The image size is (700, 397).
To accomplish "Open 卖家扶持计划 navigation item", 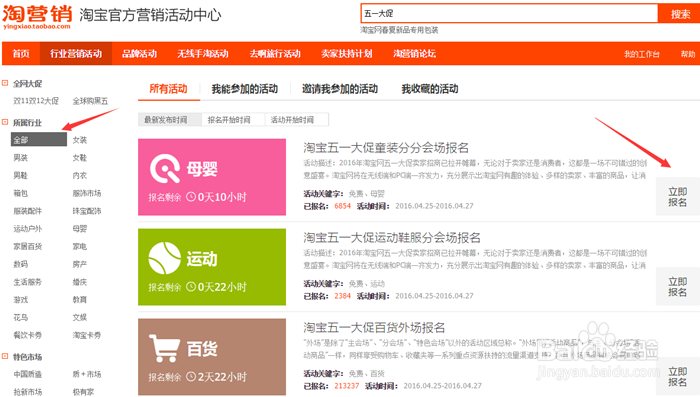I will click(347, 54).
